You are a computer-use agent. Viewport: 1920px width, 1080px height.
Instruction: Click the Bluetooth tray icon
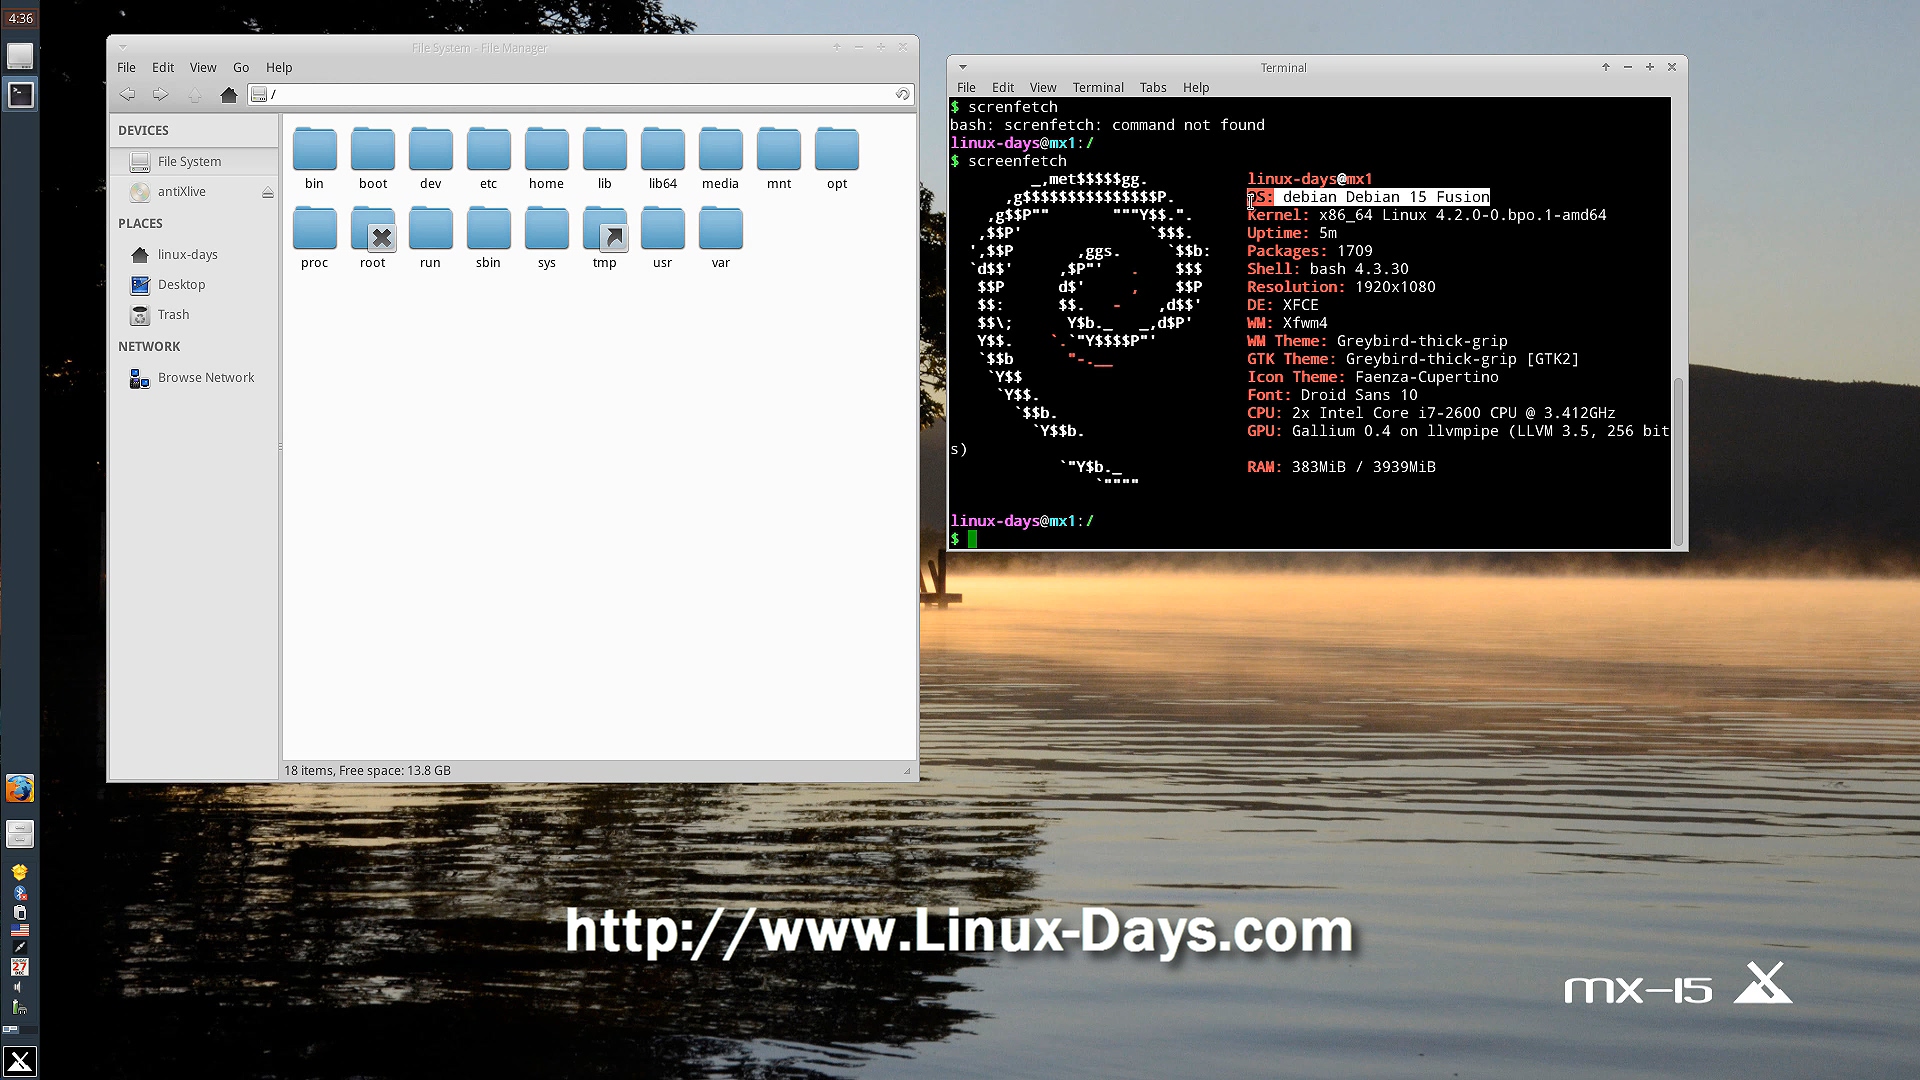pos(20,893)
